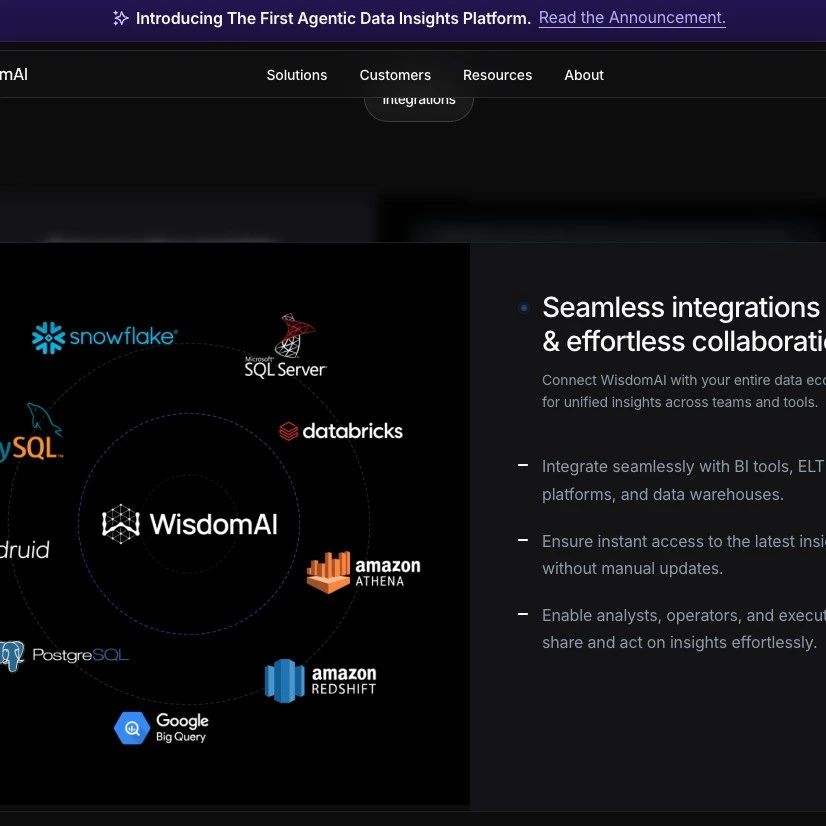The image size is (826, 826).
Task: Click "Enable analysts, operators" bullet
Action: pyautogui.click(x=684, y=629)
